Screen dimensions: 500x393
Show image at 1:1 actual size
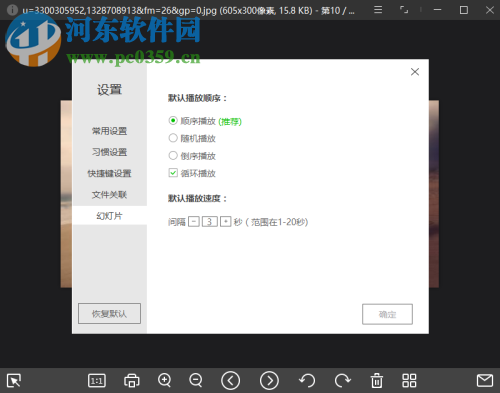[x=97, y=380]
